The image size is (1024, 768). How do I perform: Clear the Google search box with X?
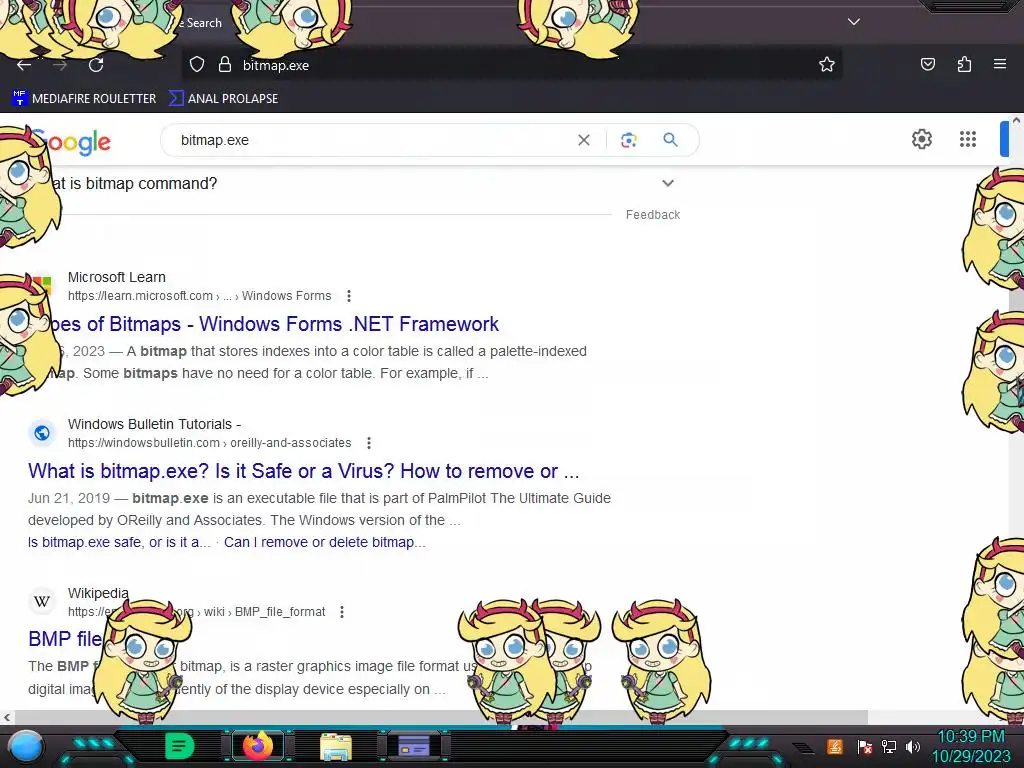click(584, 140)
